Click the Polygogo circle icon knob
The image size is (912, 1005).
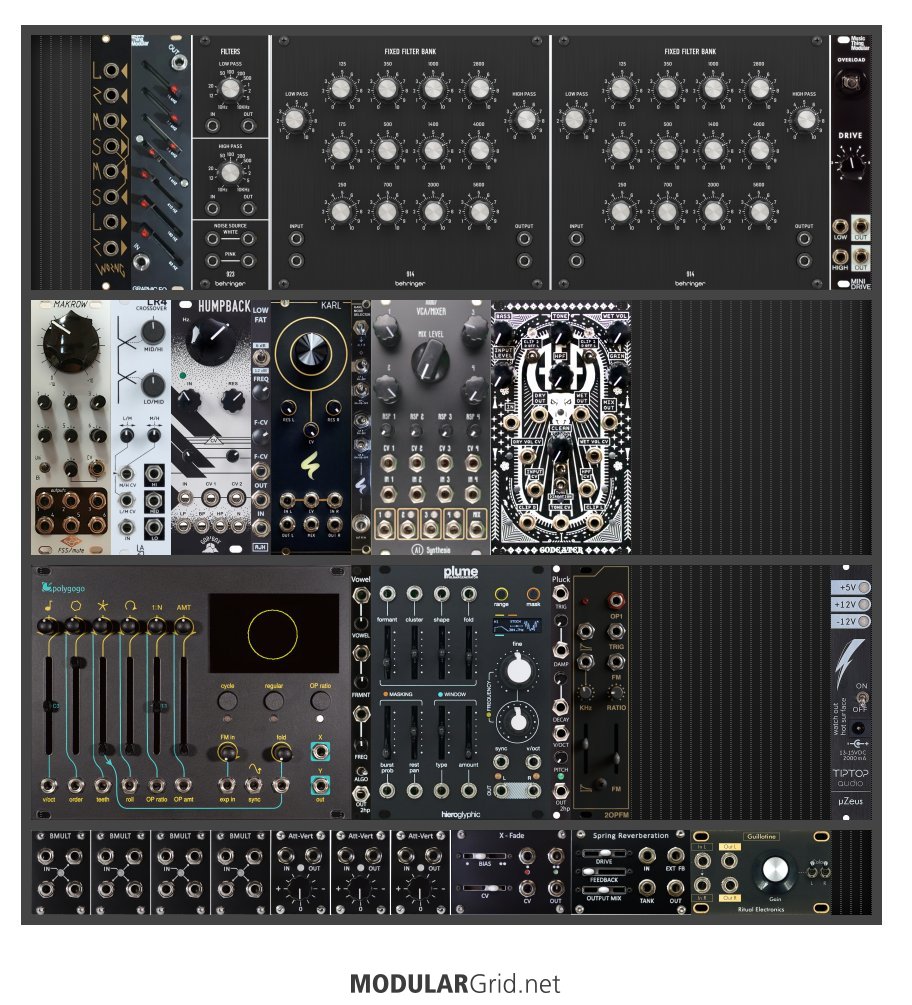click(75, 626)
